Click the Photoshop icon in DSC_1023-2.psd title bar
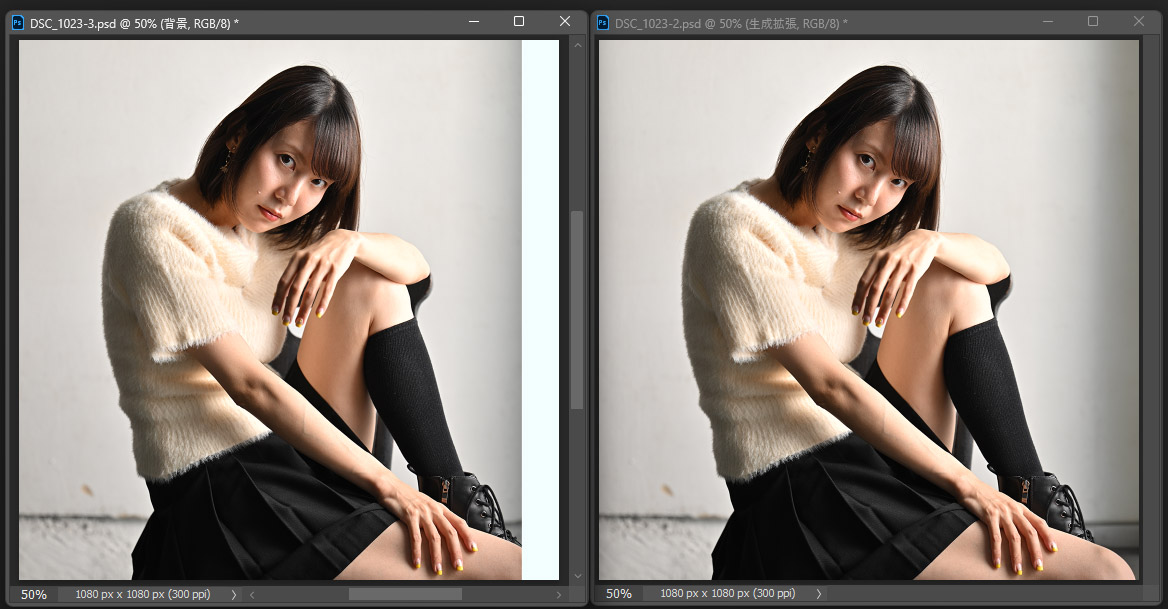 602,23
